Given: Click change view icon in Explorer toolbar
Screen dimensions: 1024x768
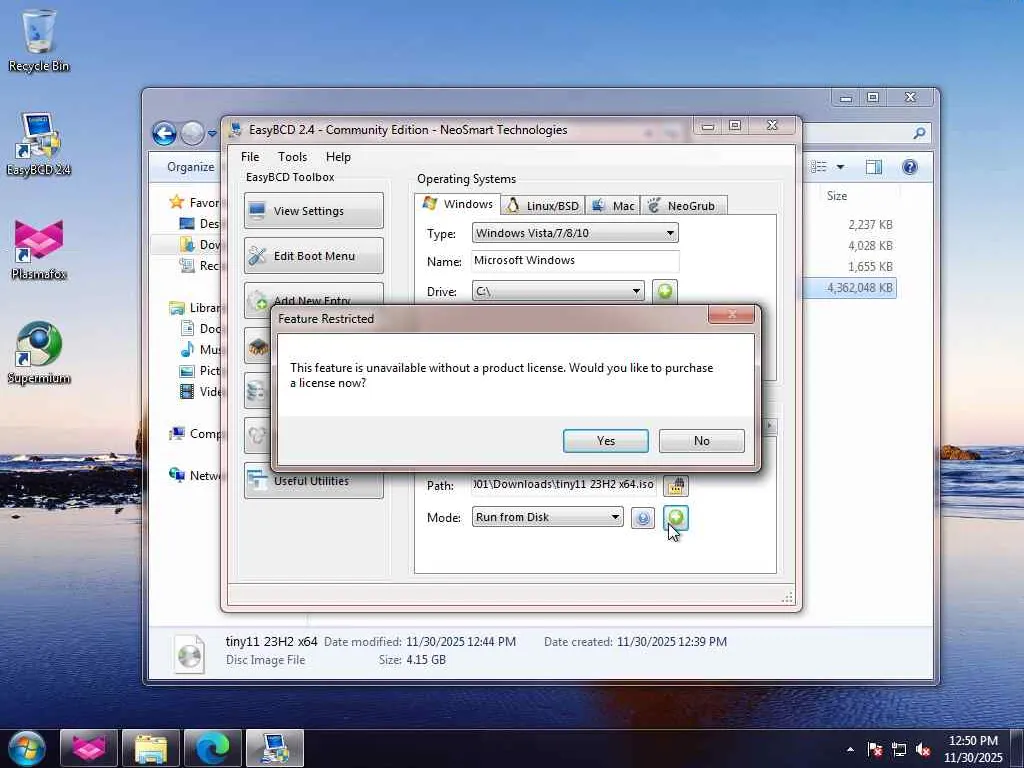Looking at the screenshot, I should pyautogui.click(x=819, y=167).
